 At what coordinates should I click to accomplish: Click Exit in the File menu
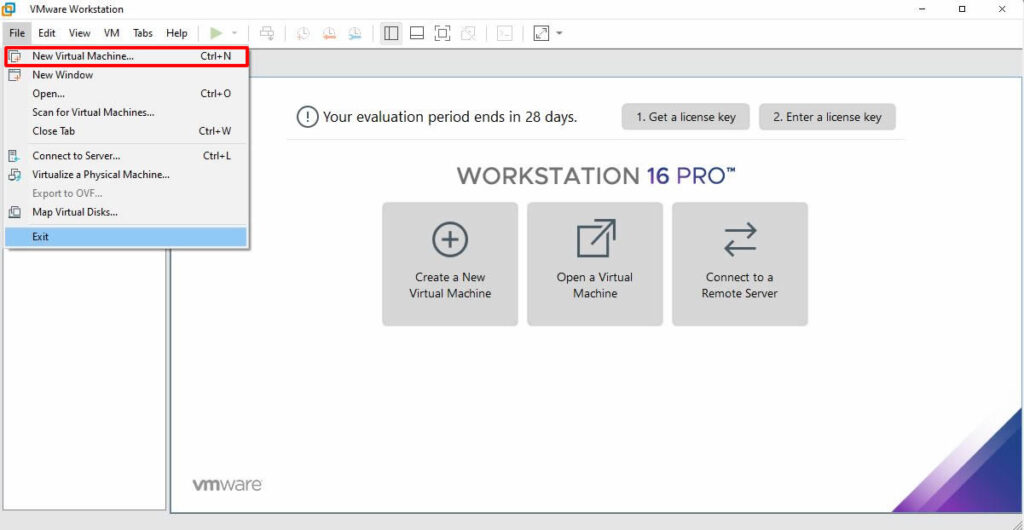[127, 237]
